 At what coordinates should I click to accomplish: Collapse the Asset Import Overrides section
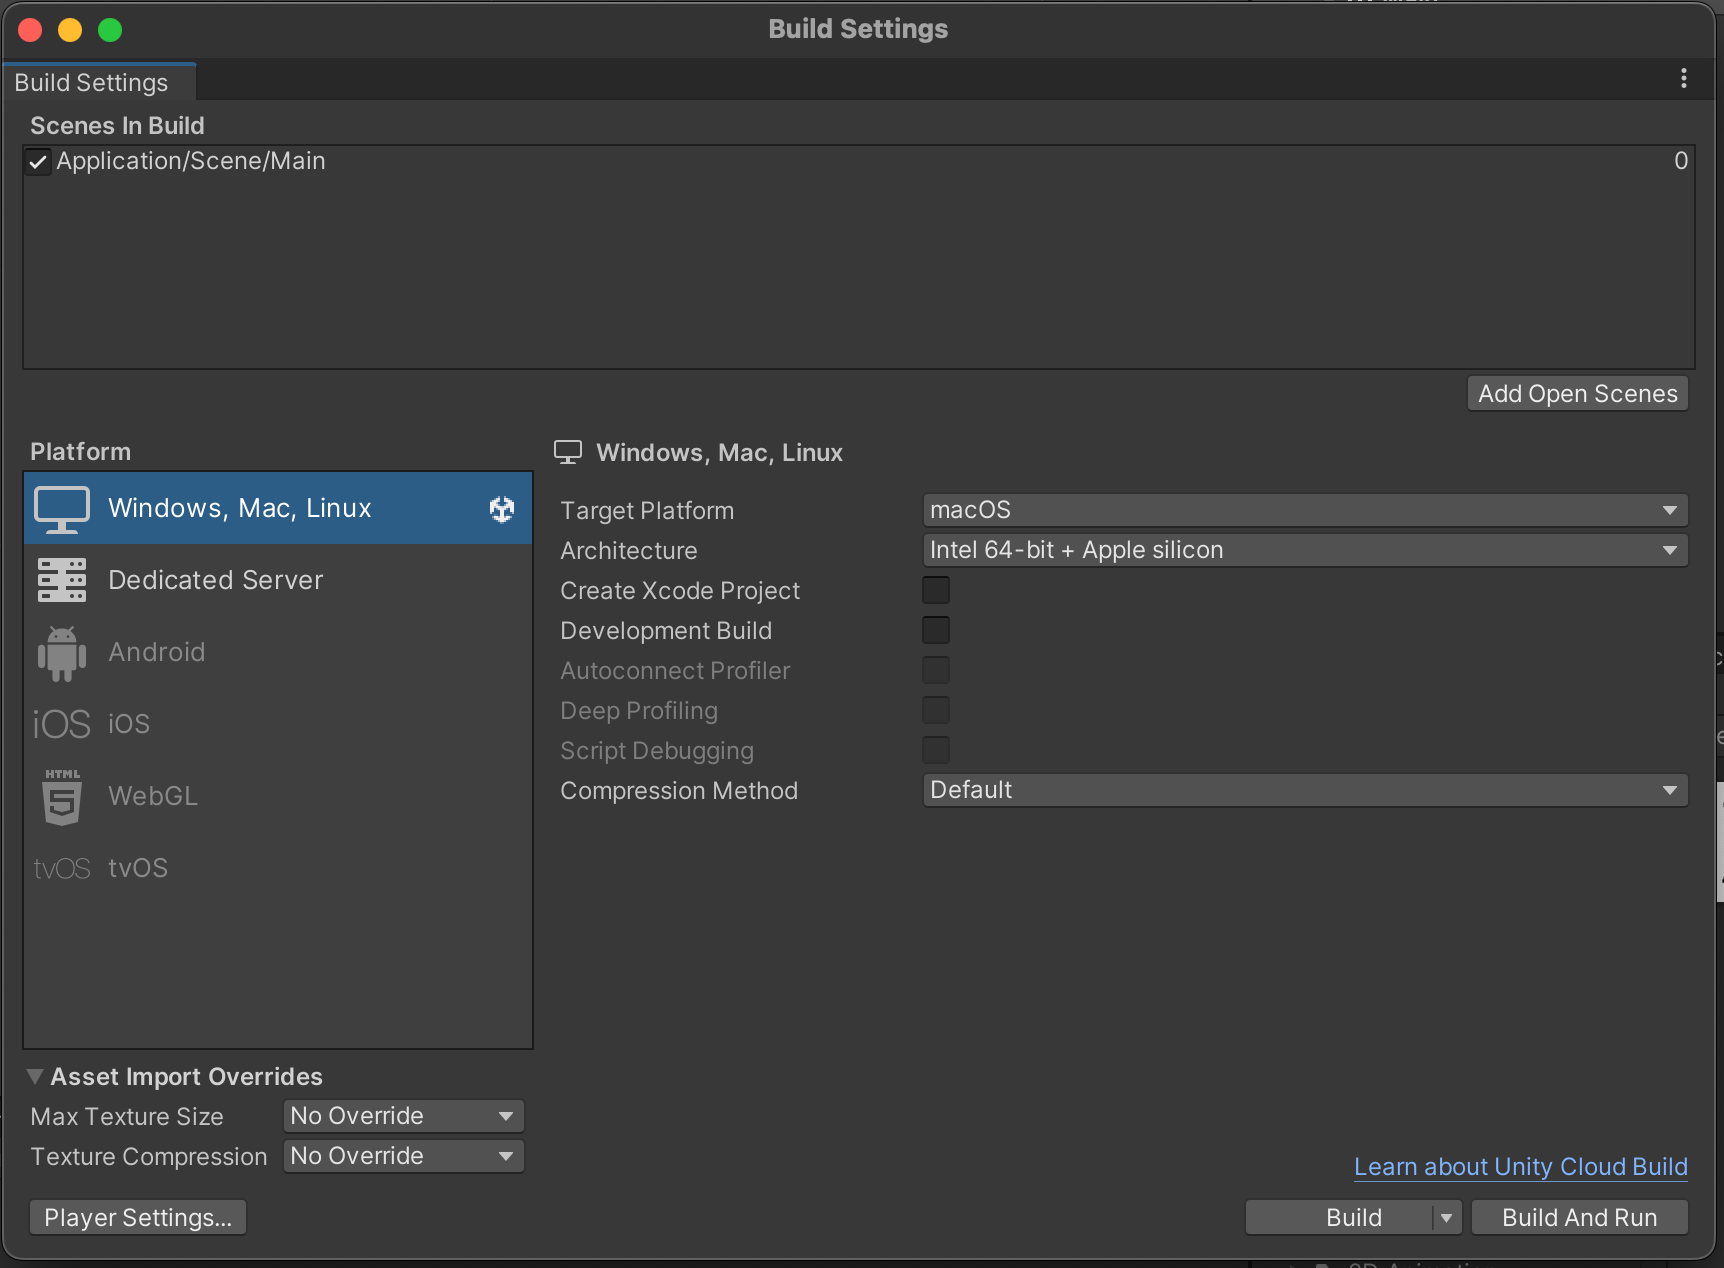coord(35,1077)
